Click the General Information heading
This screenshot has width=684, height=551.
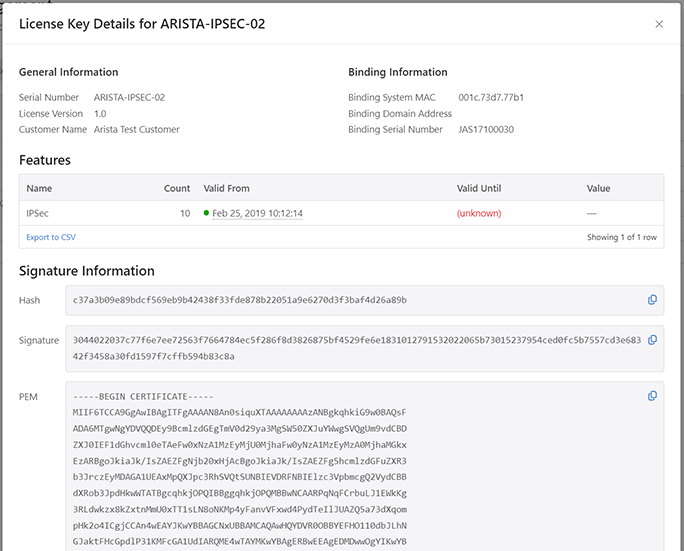point(68,72)
